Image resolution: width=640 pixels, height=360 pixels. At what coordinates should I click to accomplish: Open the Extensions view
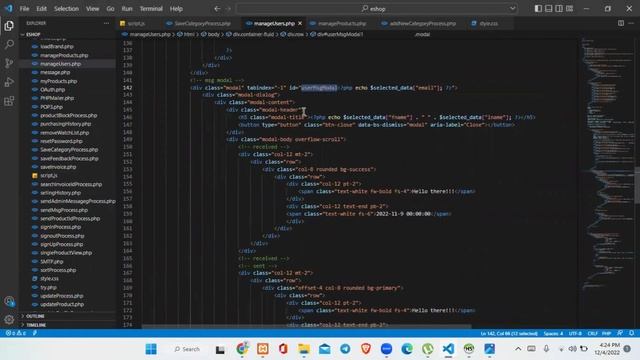coord(9,101)
